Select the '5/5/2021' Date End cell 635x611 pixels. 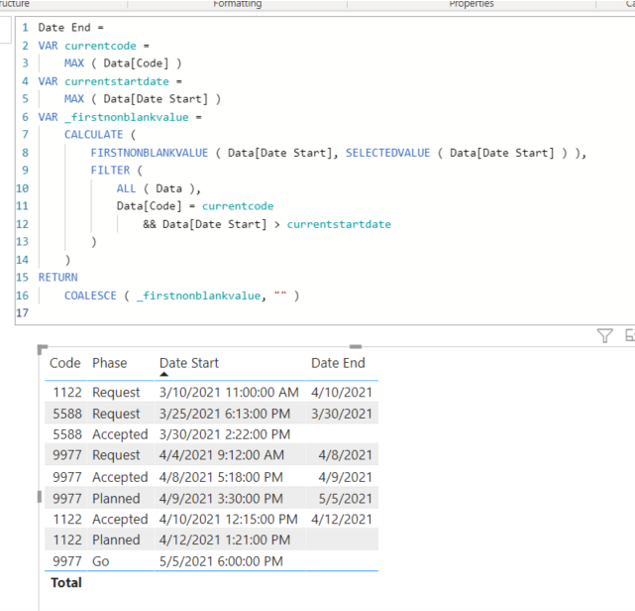click(x=345, y=498)
